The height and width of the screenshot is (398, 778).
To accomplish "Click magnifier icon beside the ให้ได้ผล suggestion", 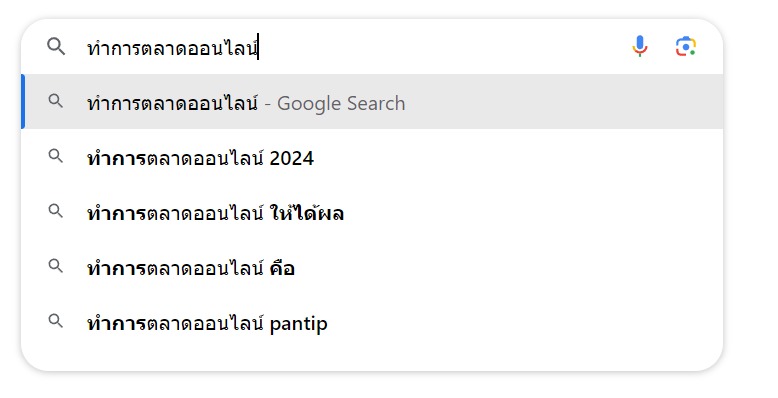I will tap(56, 211).
